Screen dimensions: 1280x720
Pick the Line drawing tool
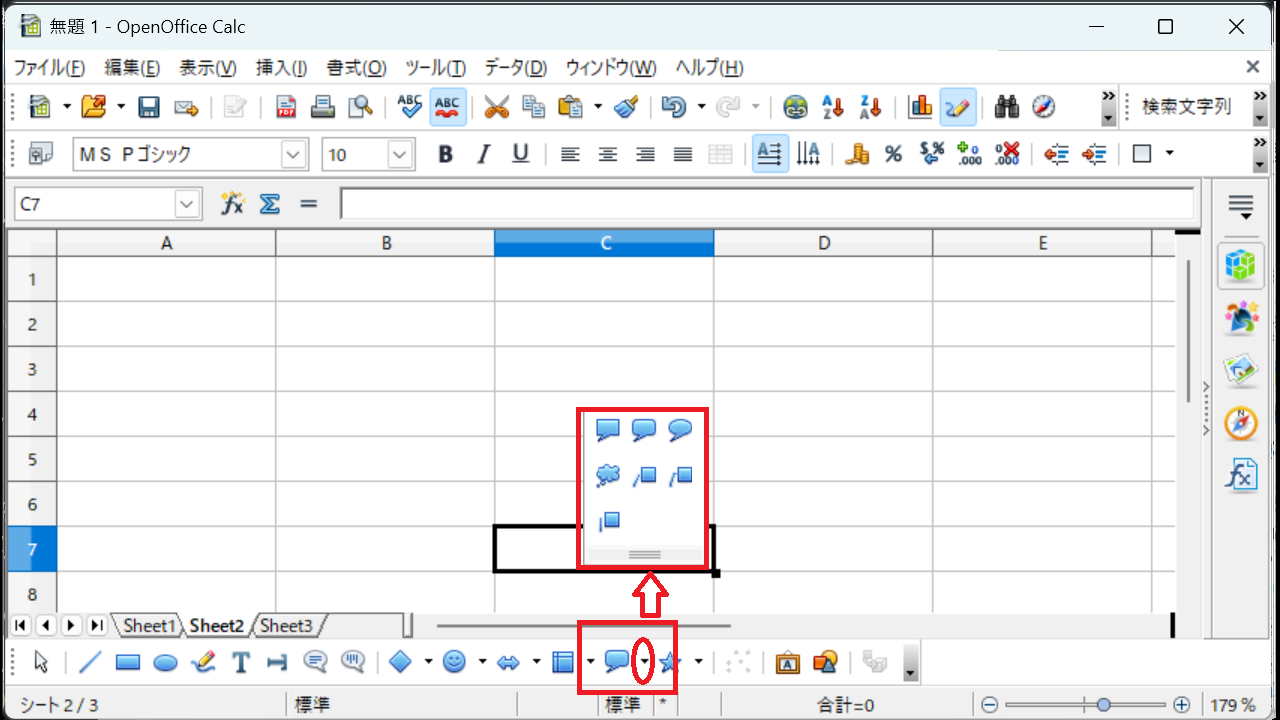click(x=90, y=662)
